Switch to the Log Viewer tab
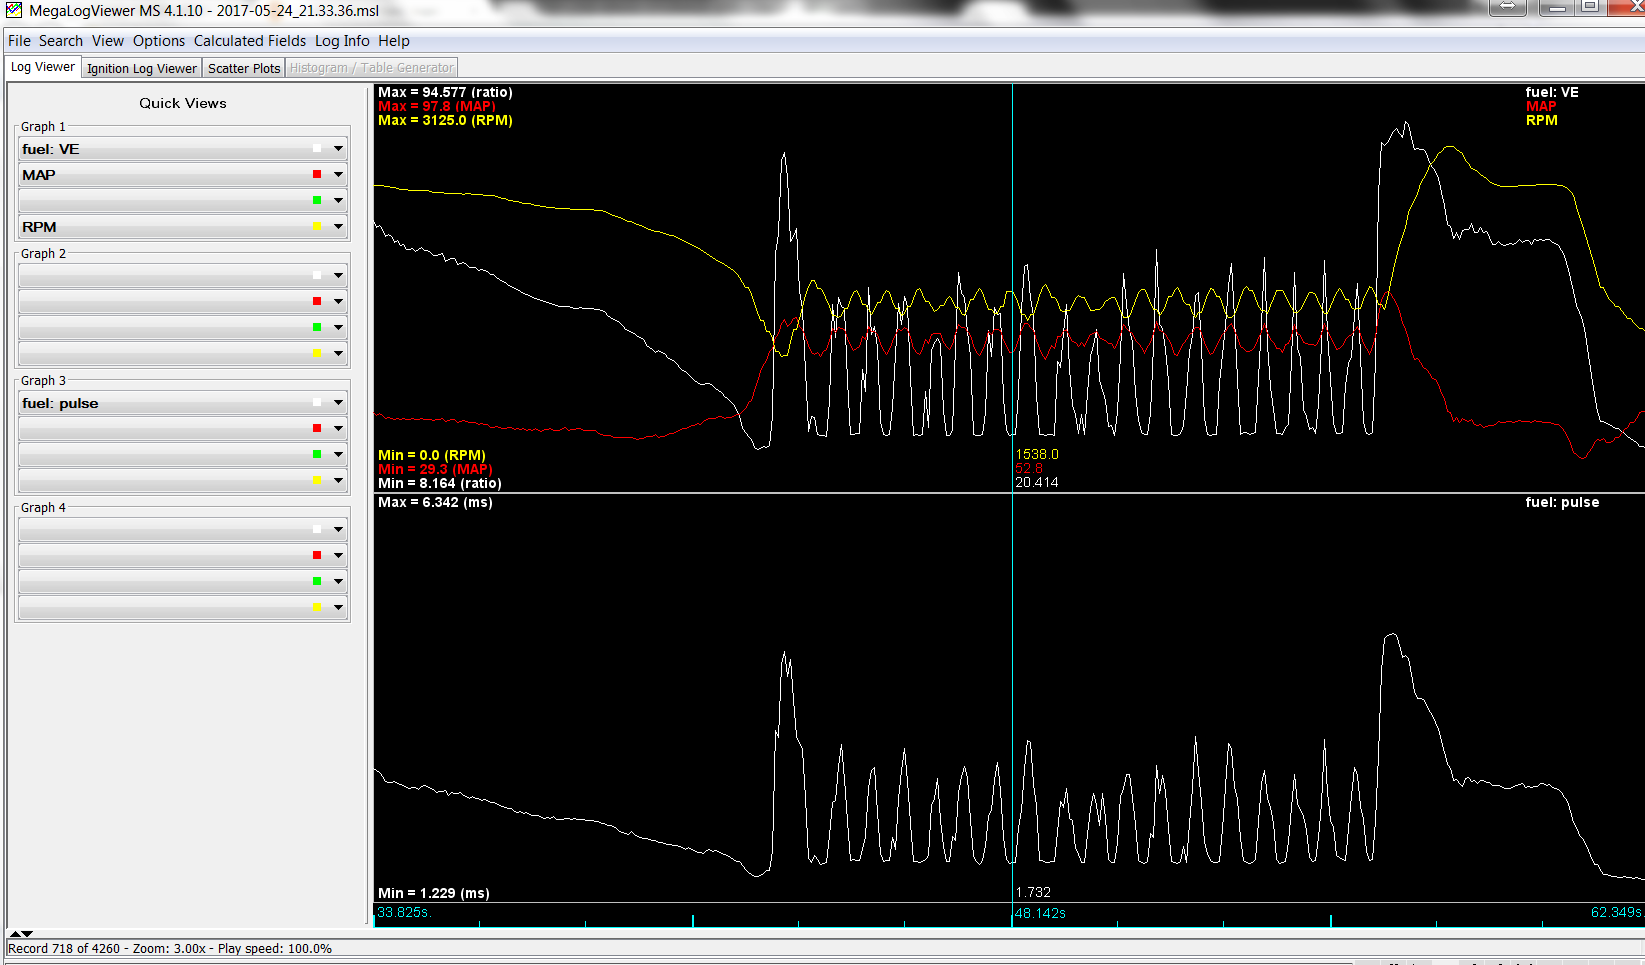 point(43,67)
